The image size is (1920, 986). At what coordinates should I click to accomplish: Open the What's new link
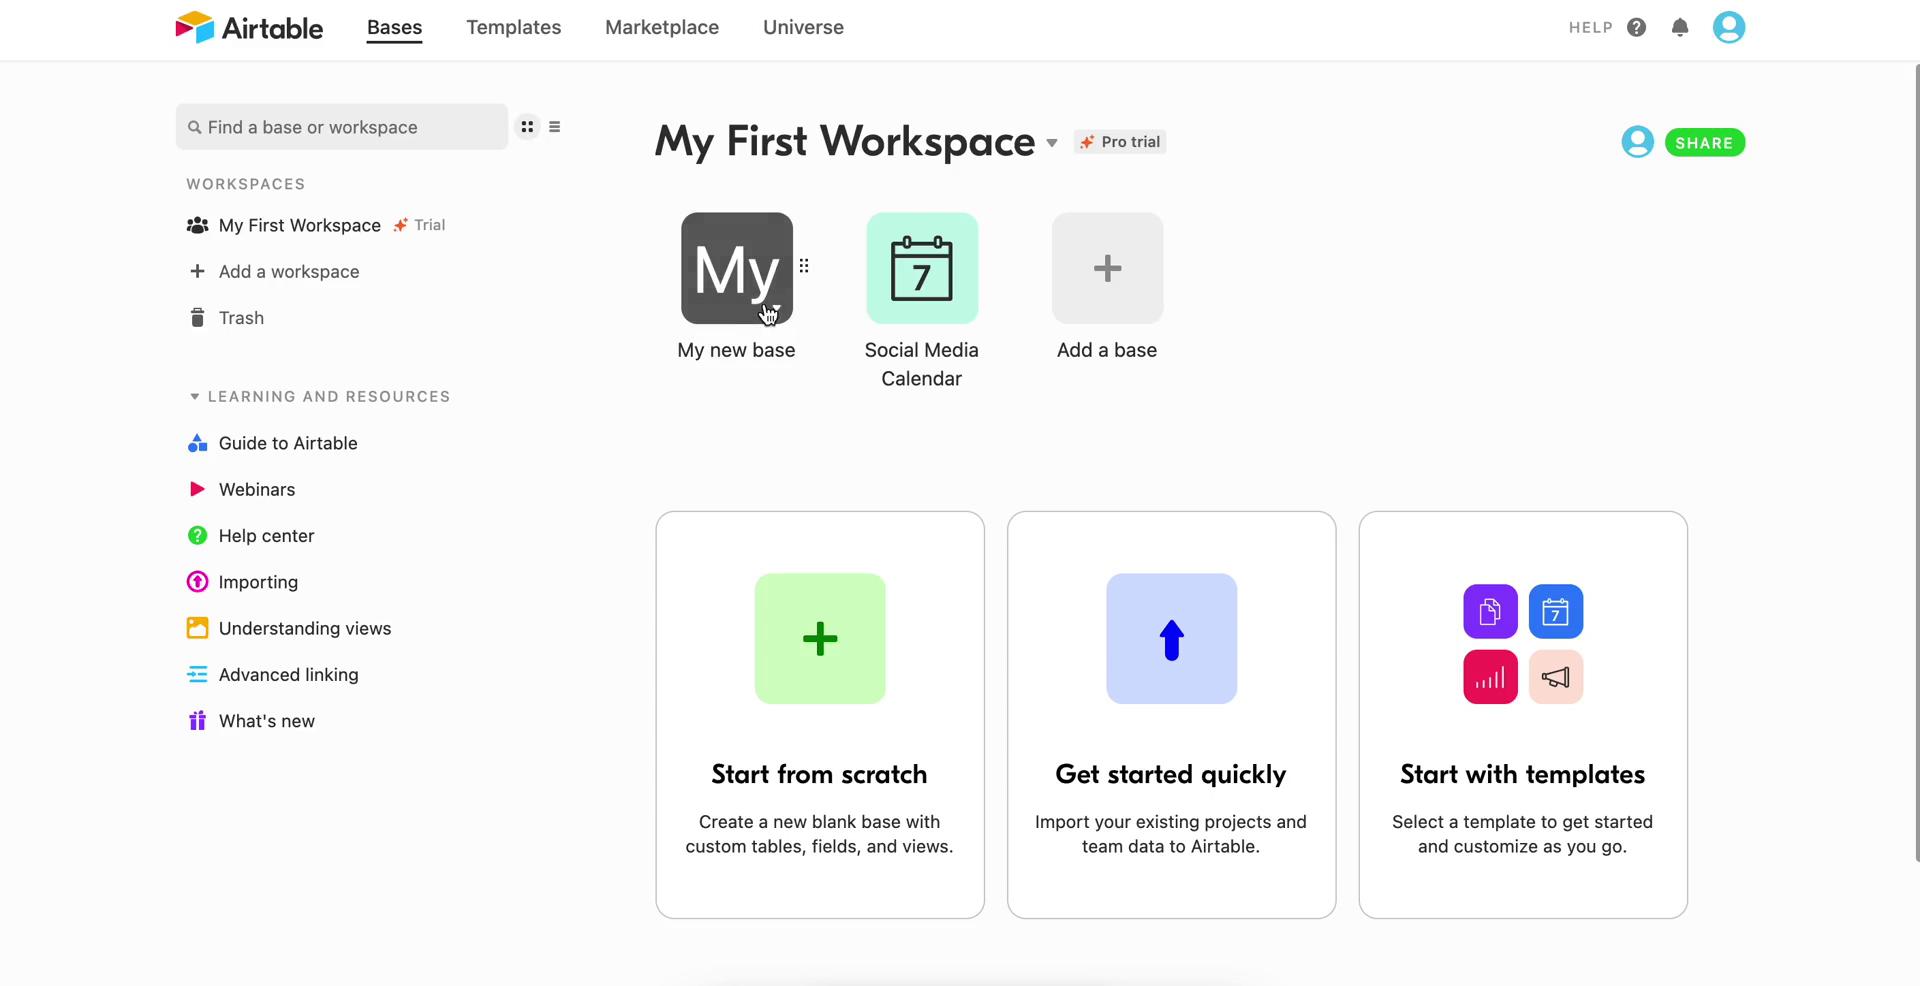click(267, 720)
